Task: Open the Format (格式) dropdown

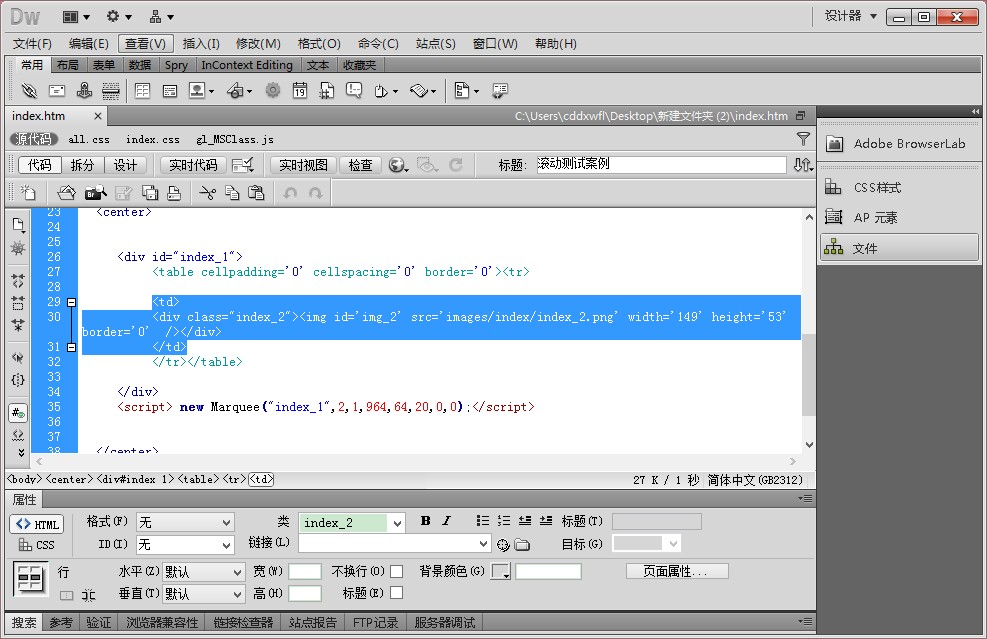Action: click(x=185, y=522)
